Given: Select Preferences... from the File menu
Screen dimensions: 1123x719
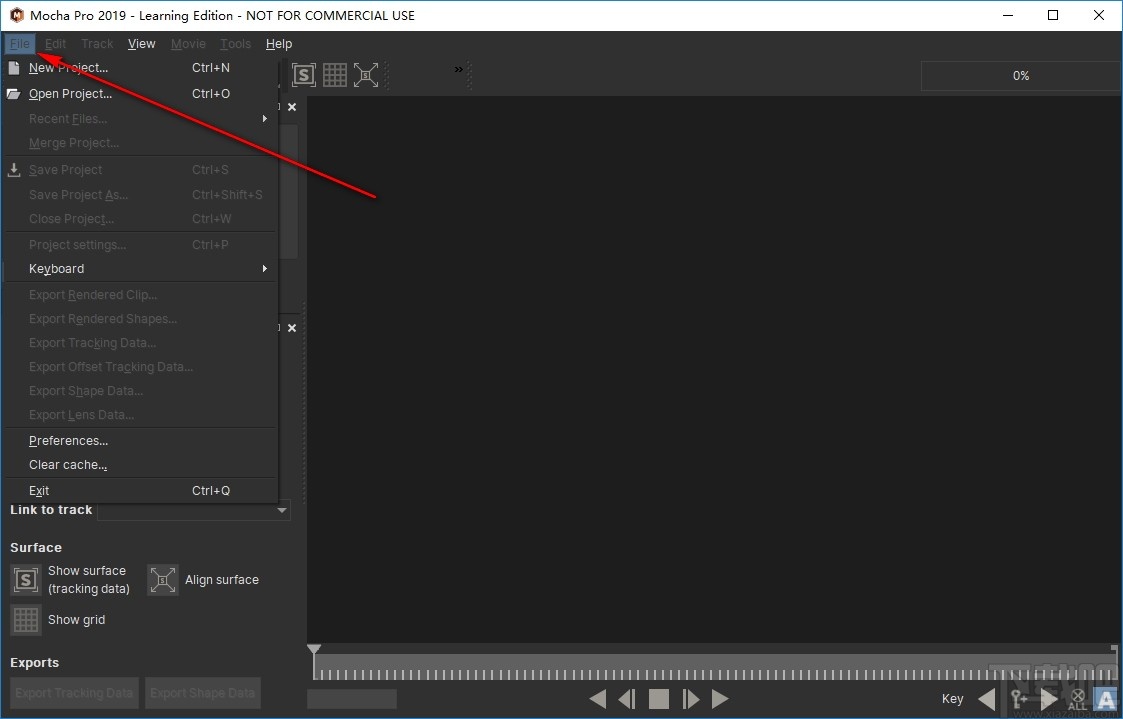Looking at the screenshot, I should tap(68, 440).
